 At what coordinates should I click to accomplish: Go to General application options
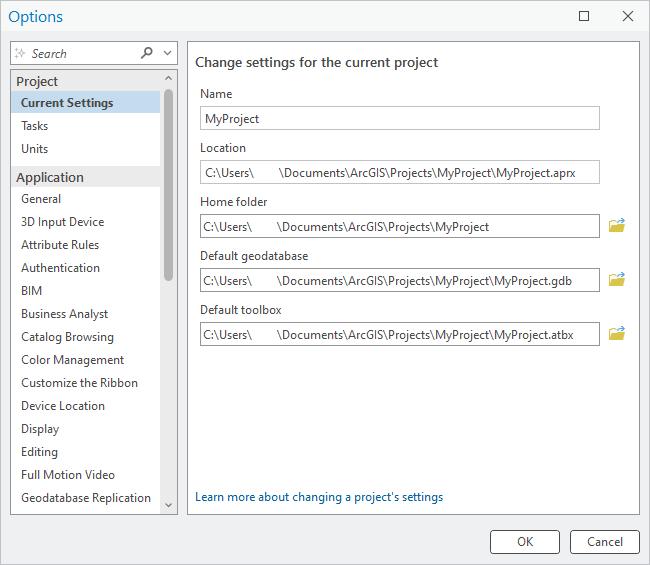click(x=41, y=199)
